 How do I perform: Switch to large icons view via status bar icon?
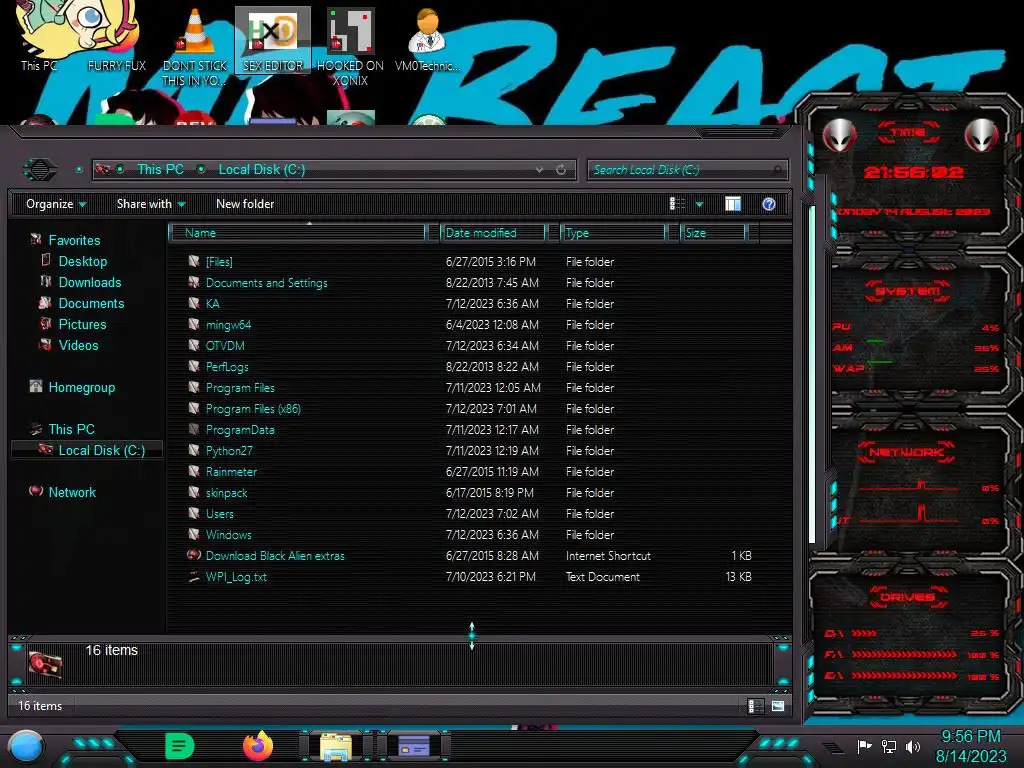[x=778, y=706]
